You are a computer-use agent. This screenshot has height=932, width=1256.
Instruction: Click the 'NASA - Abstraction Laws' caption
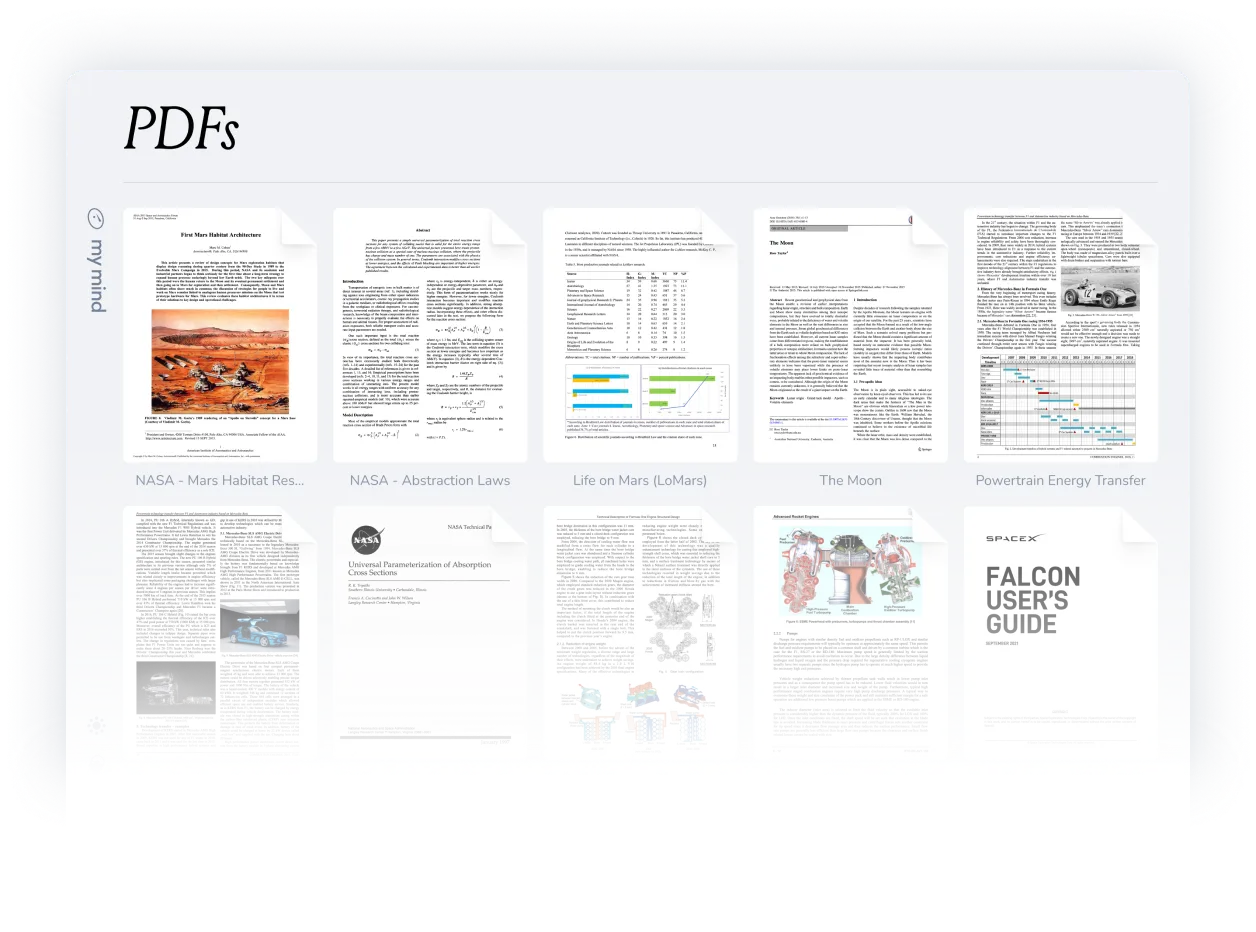tap(429, 480)
